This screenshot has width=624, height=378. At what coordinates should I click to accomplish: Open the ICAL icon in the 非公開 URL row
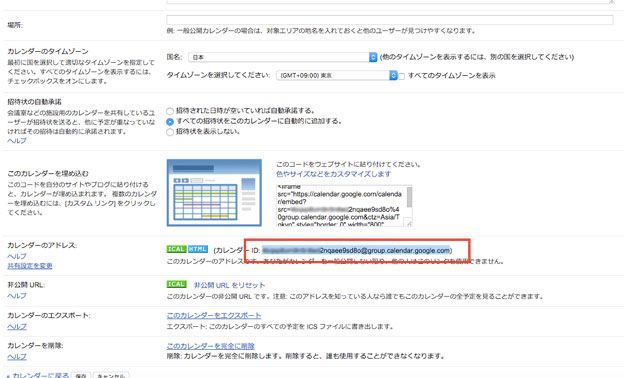click(176, 284)
